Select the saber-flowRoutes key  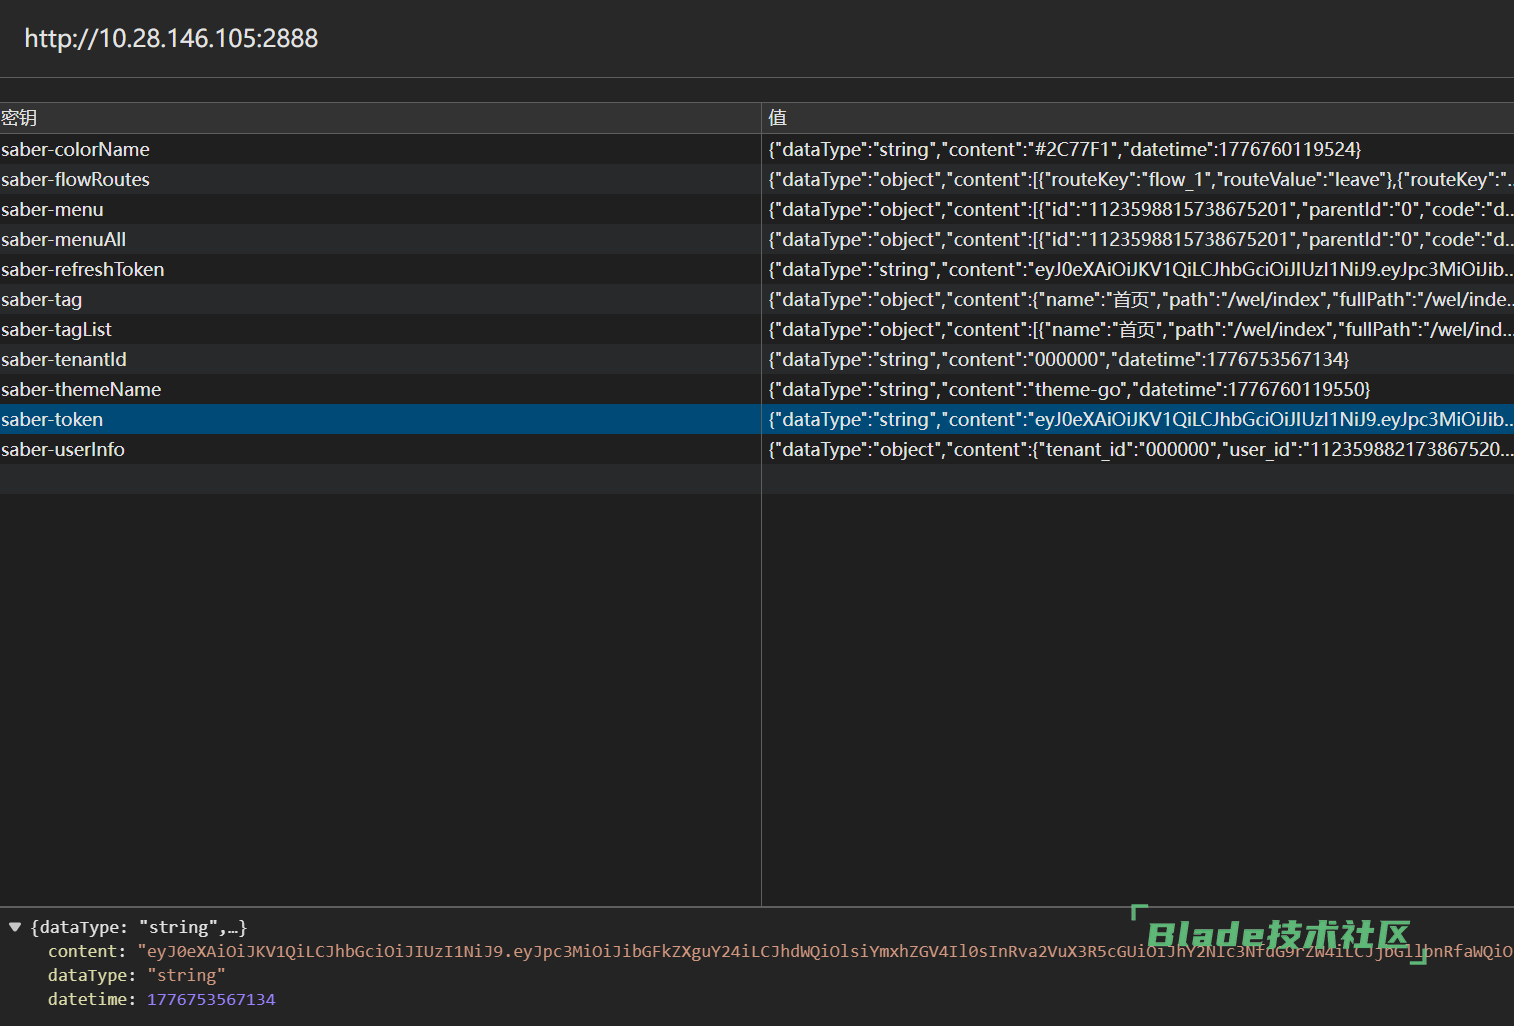click(x=76, y=179)
